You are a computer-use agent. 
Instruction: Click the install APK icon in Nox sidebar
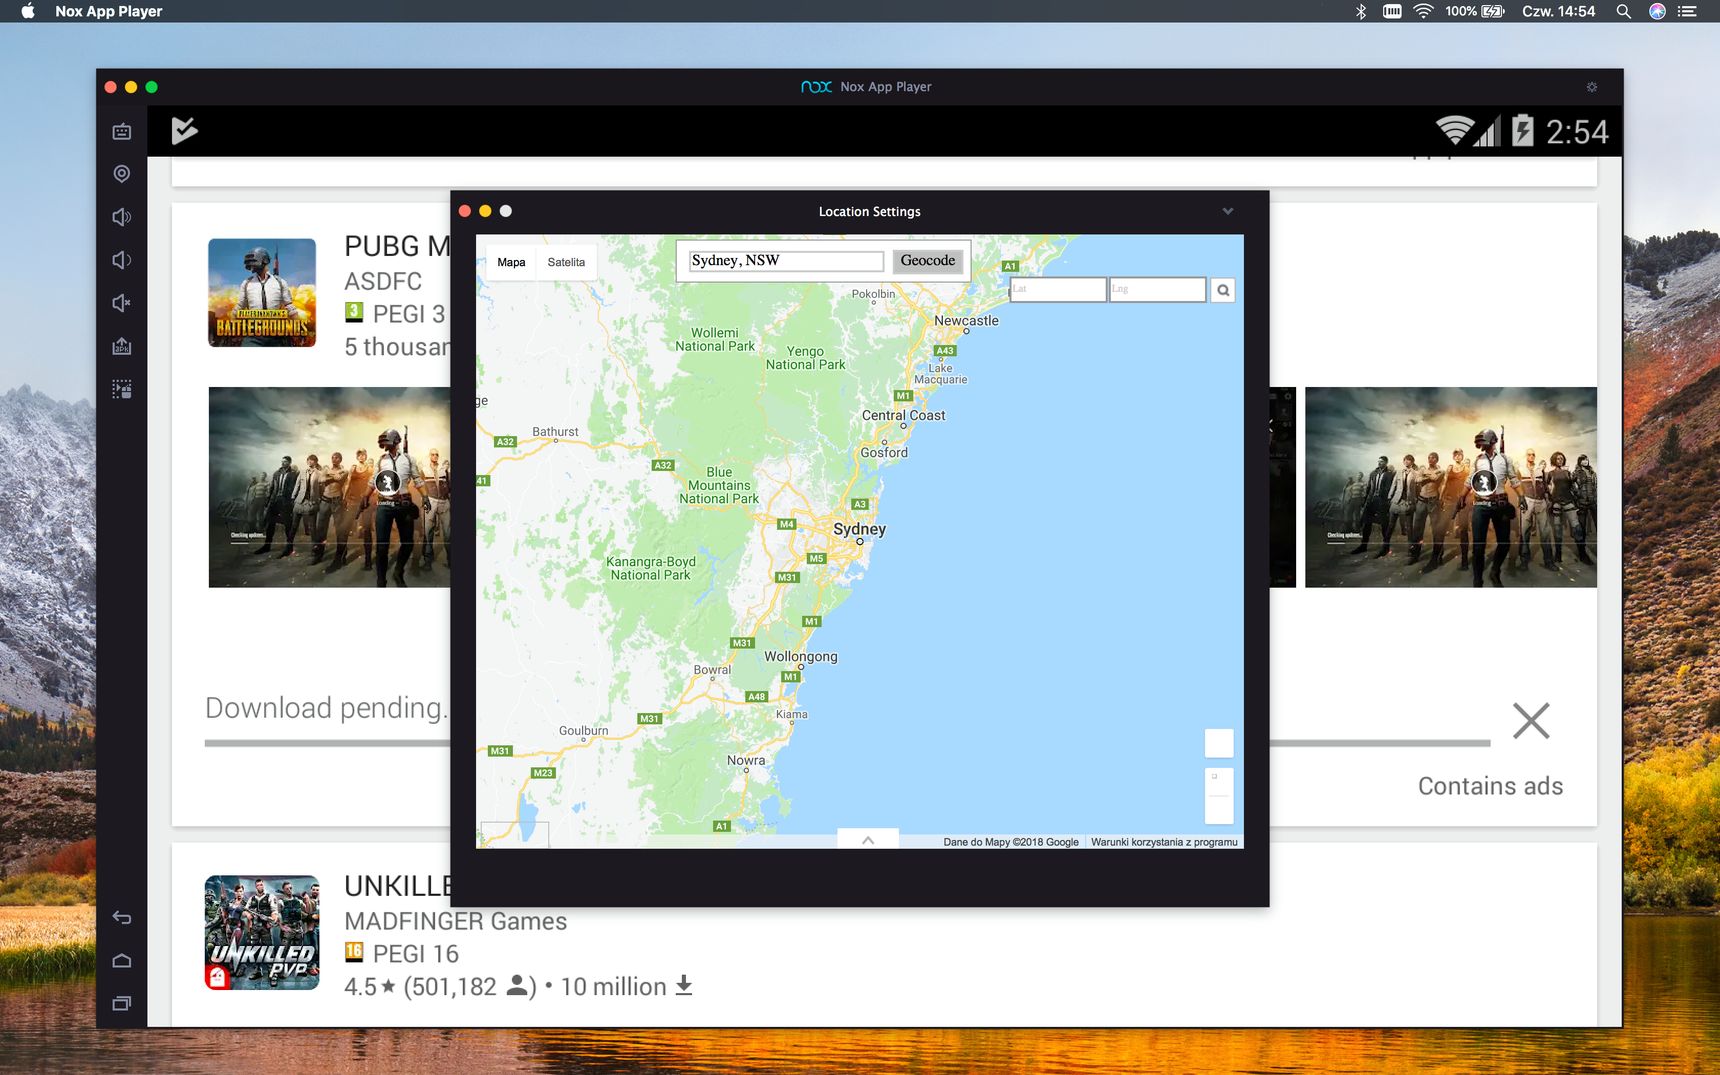(x=122, y=346)
